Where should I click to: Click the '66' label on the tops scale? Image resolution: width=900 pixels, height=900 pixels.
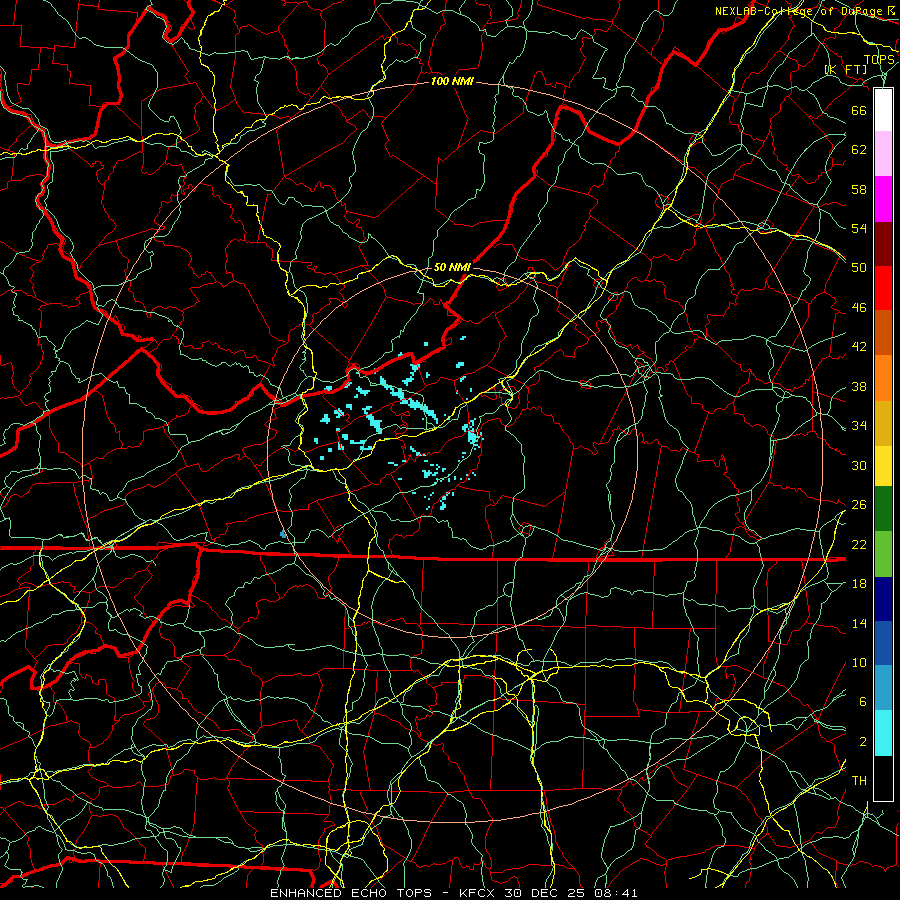coord(859,110)
